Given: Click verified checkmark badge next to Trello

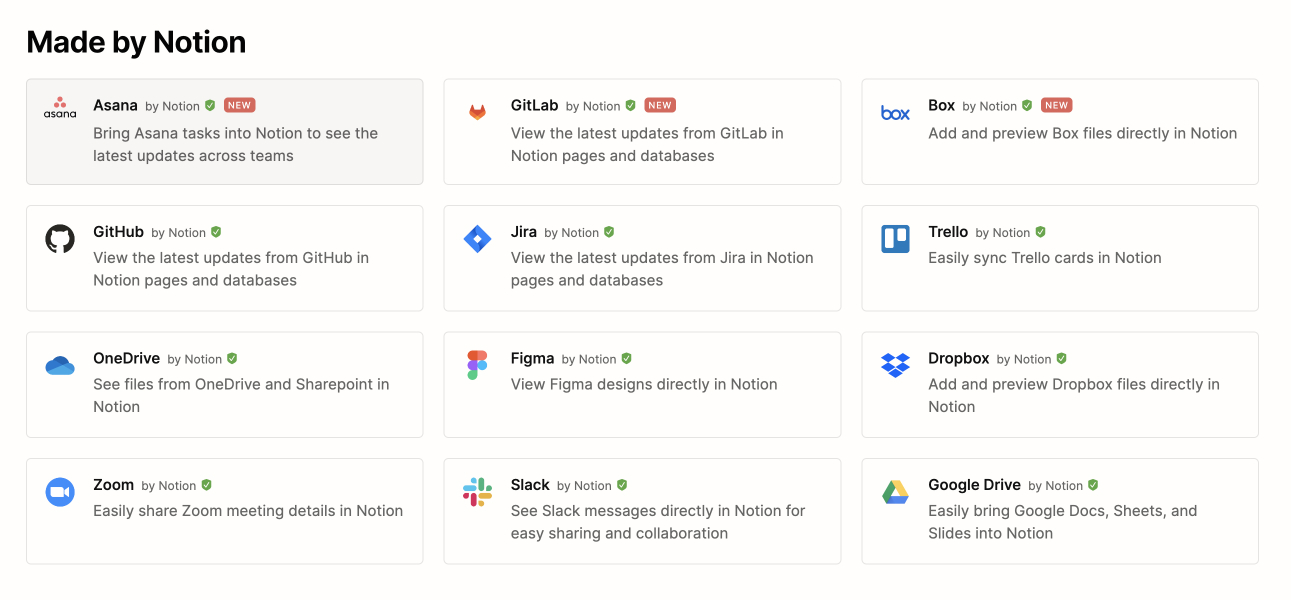Looking at the screenshot, I should [x=1040, y=232].
